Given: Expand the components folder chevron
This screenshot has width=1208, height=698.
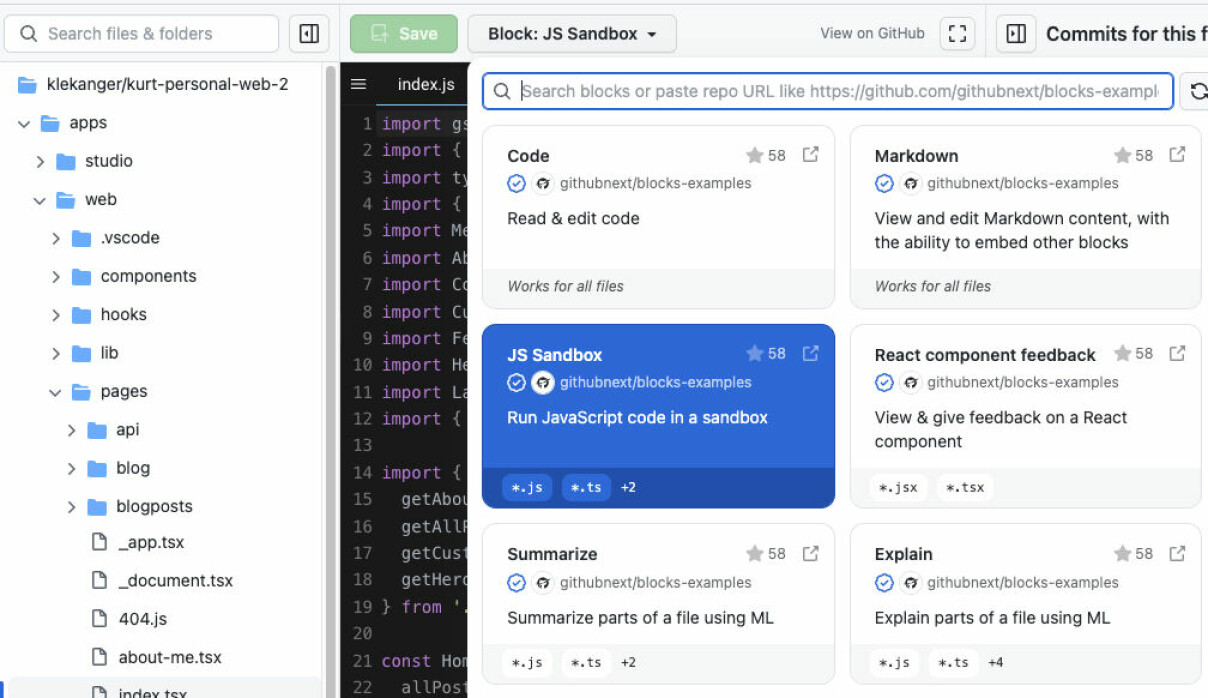Looking at the screenshot, I should (56, 277).
